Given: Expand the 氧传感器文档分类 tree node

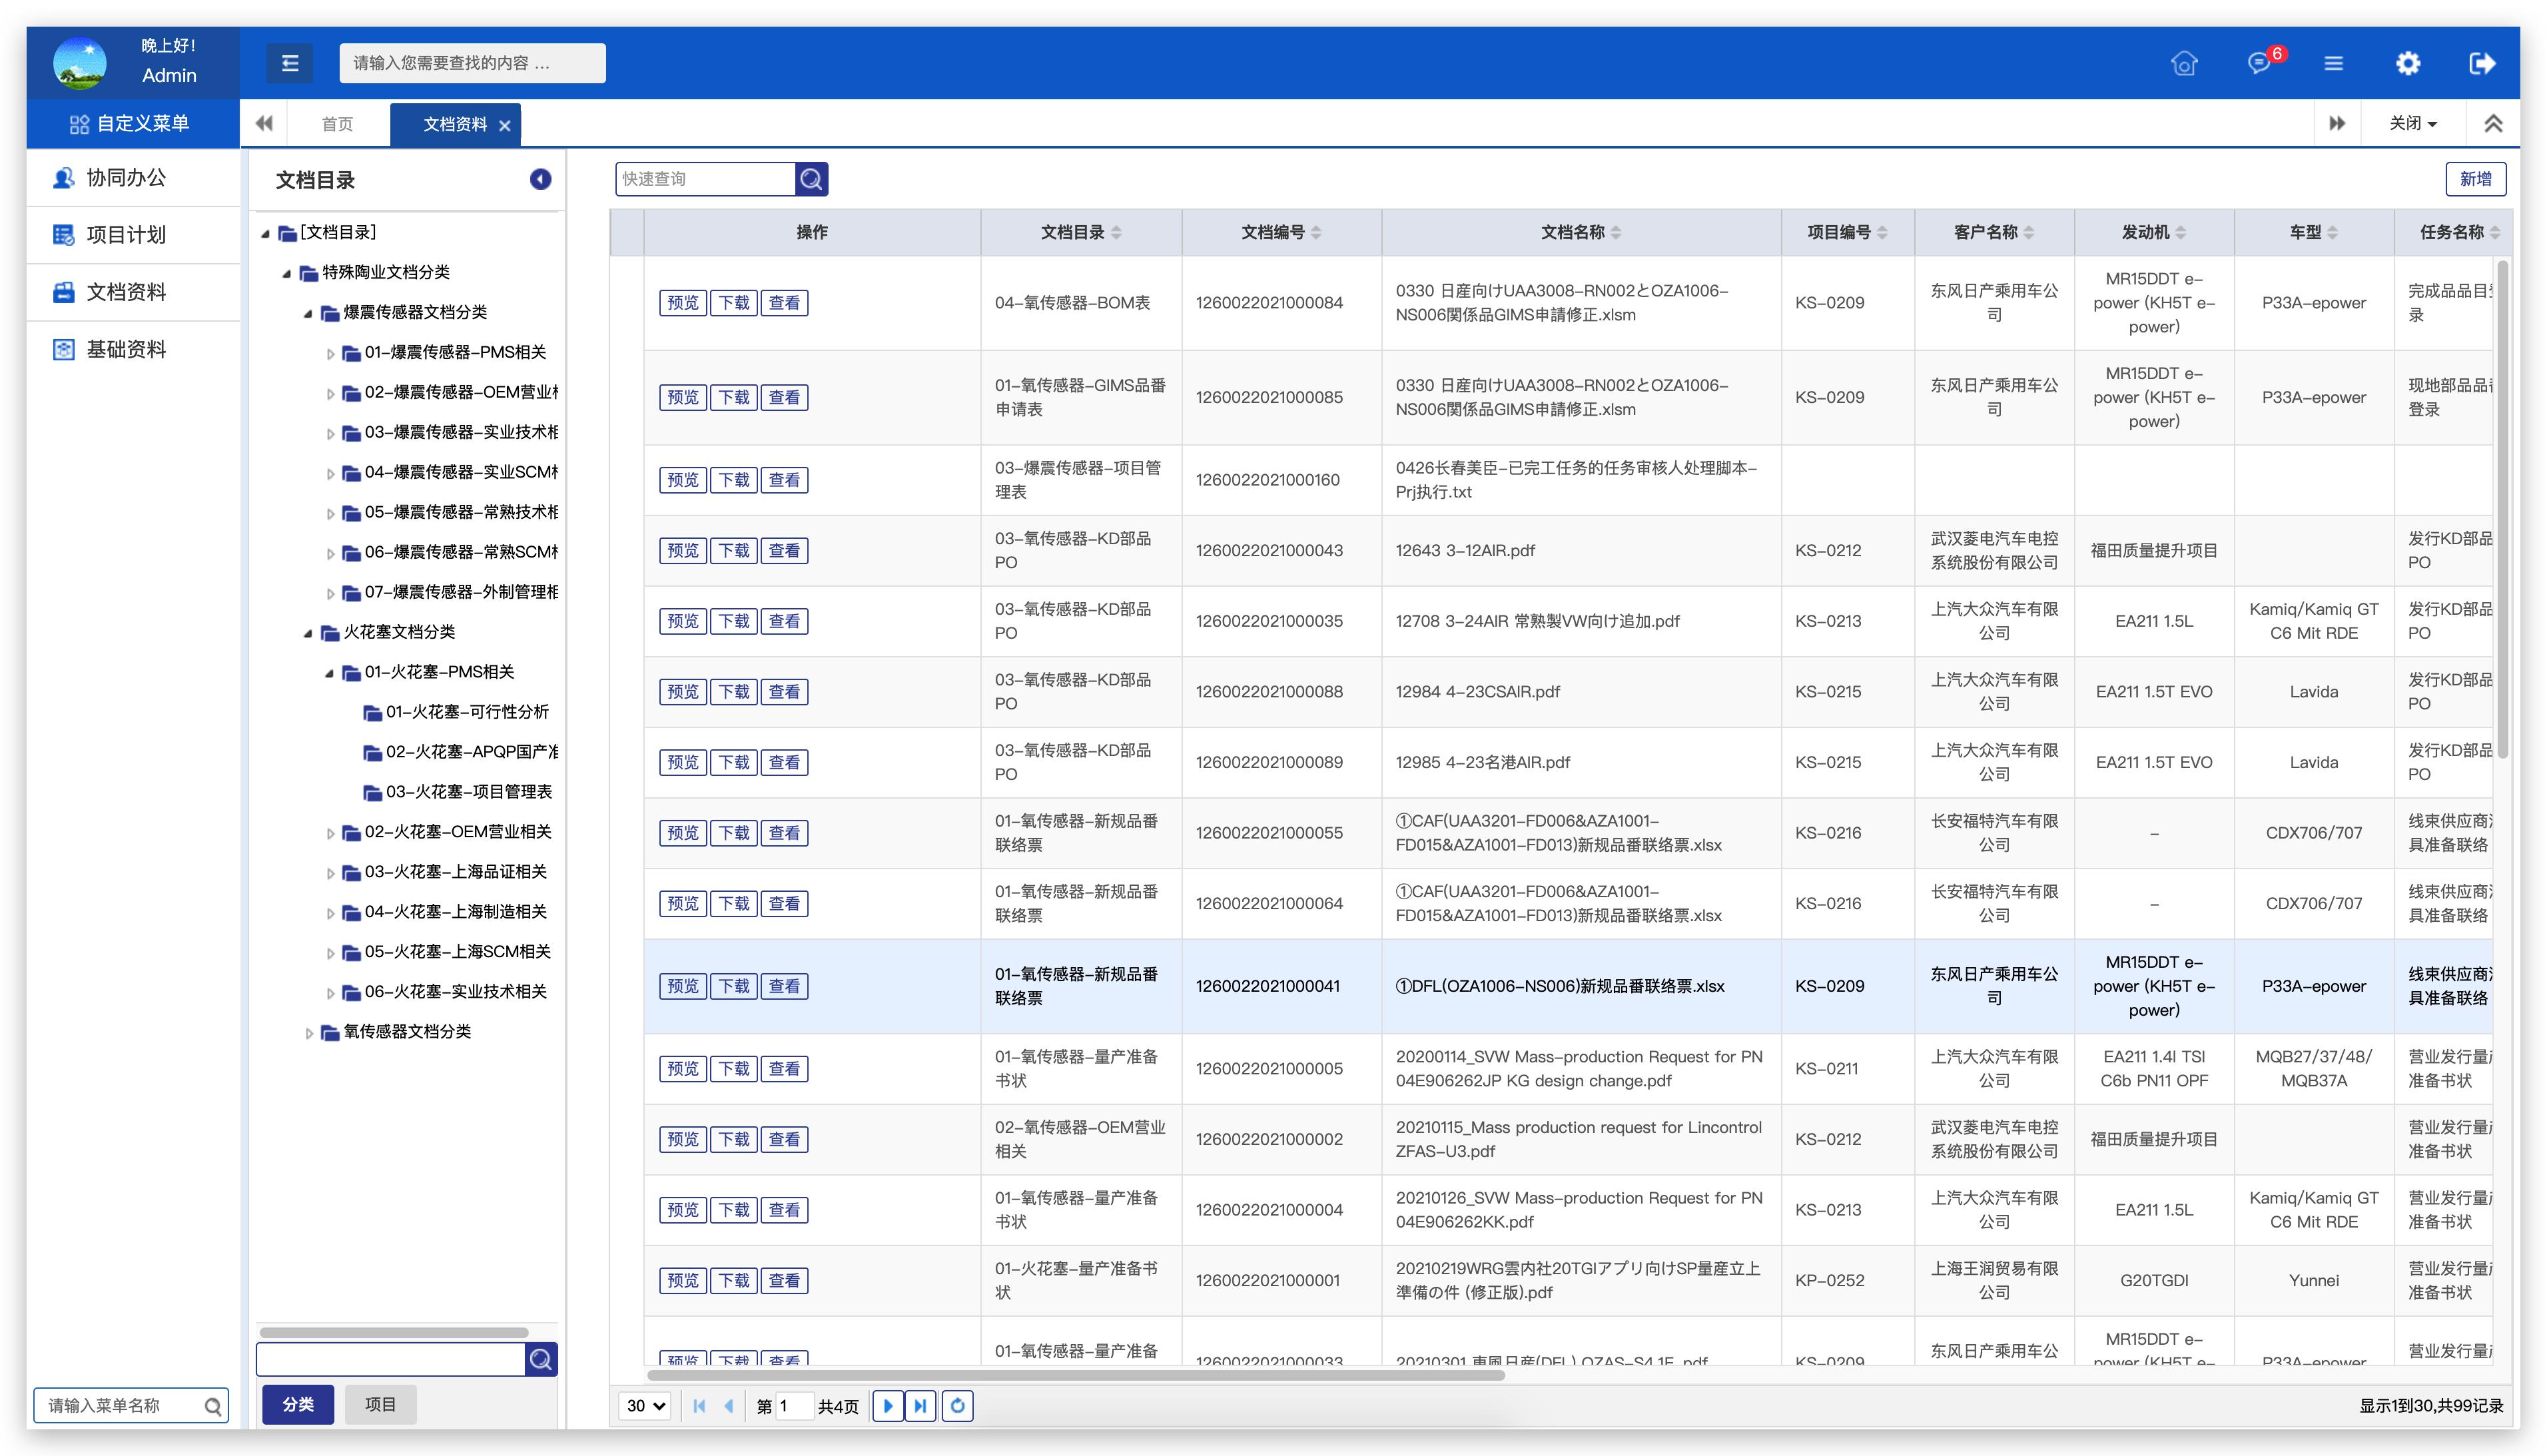Looking at the screenshot, I should 309,1032.
